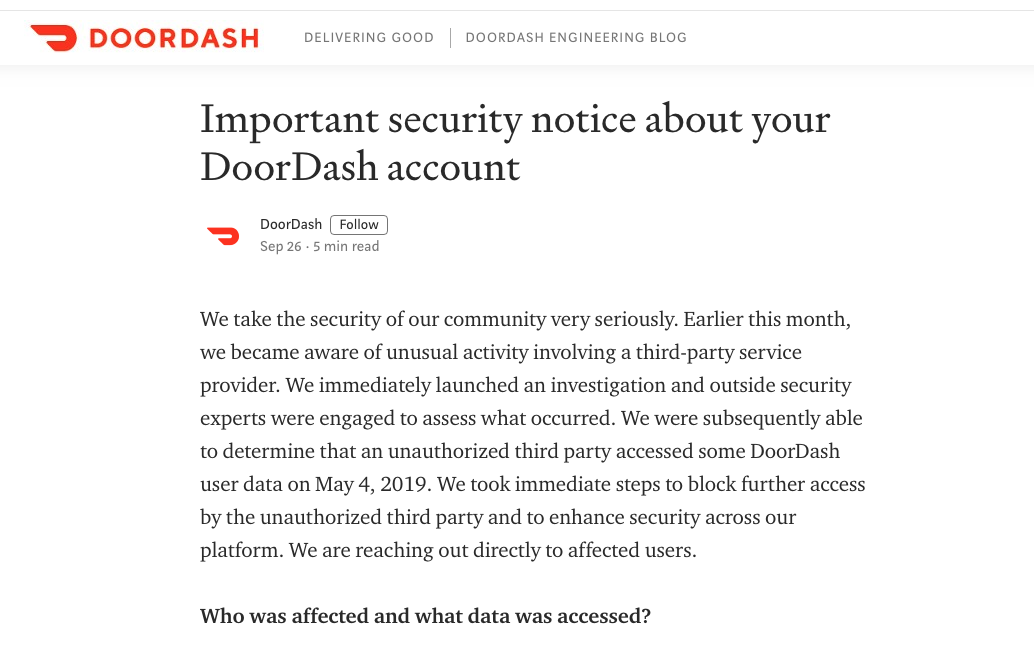Click the line beginning 'by the unauthorized third party'
This screenshot has height=662, width=1034.
[x=498, y=517]
